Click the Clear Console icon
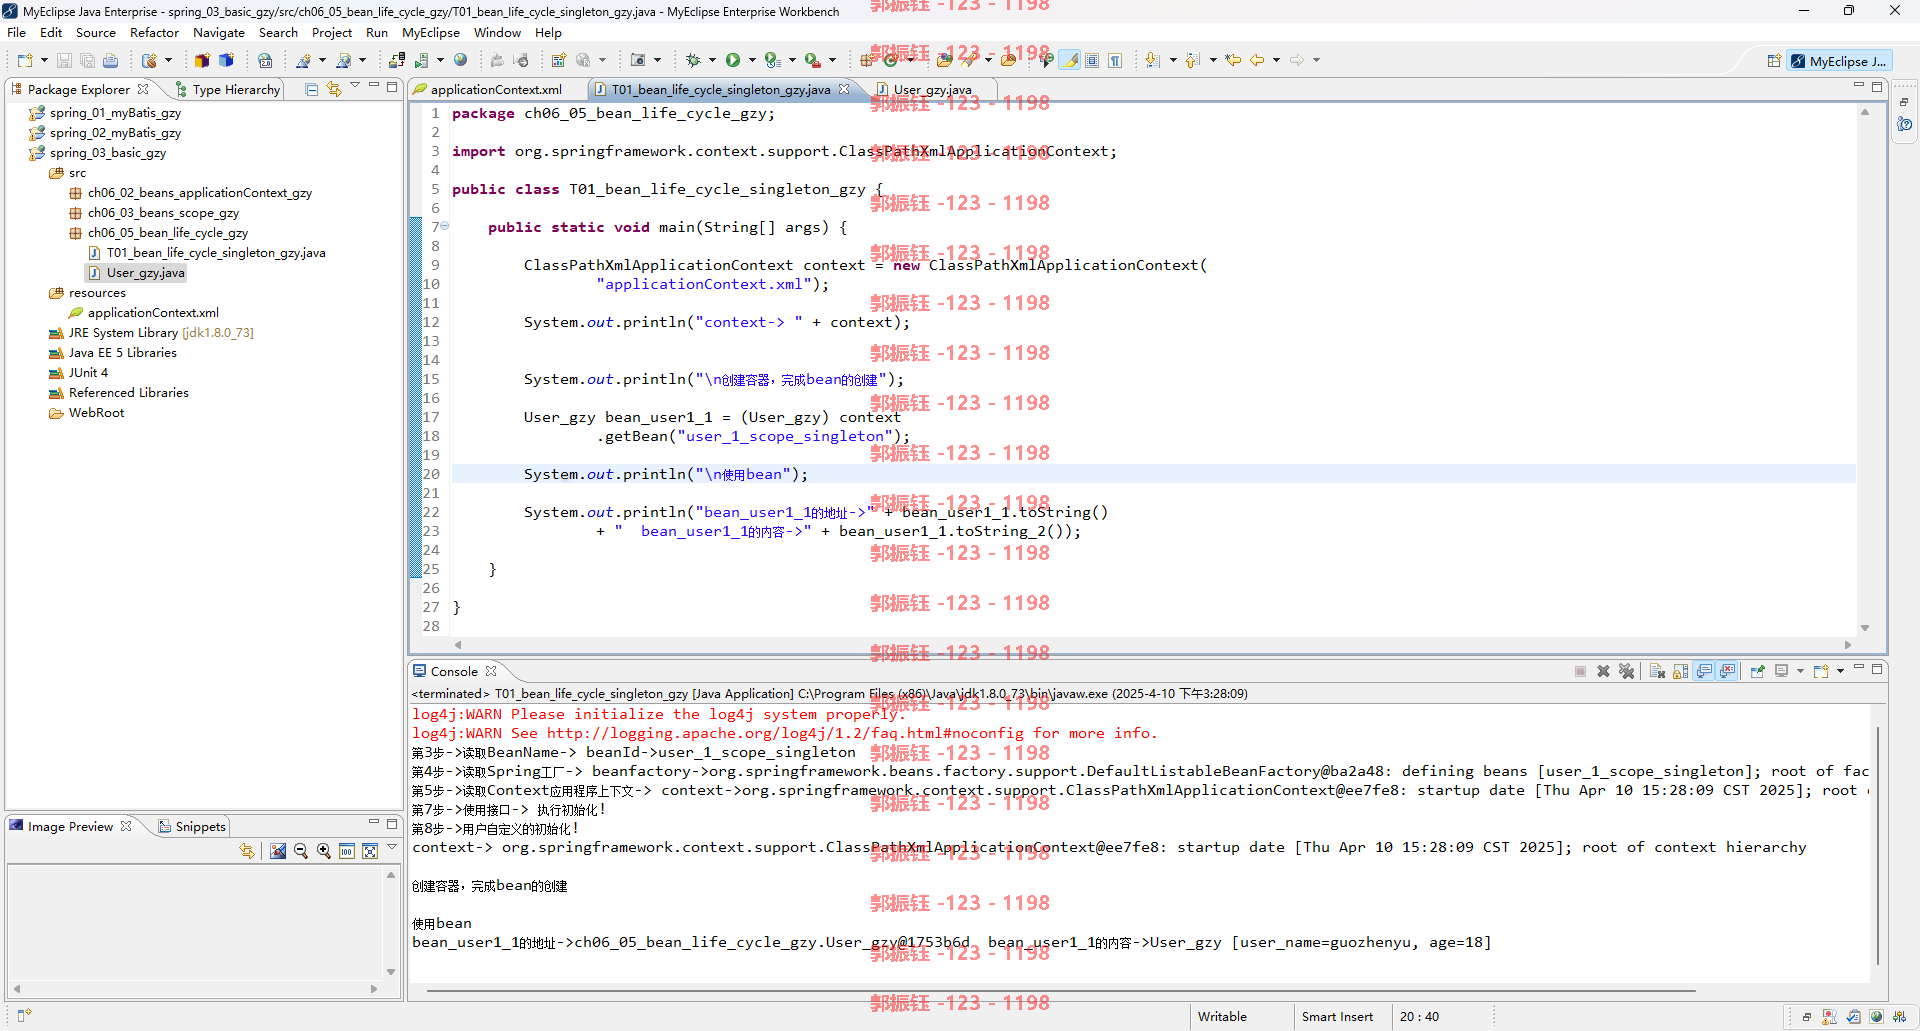The image size is (1920, 1031). click(1657, 671)
